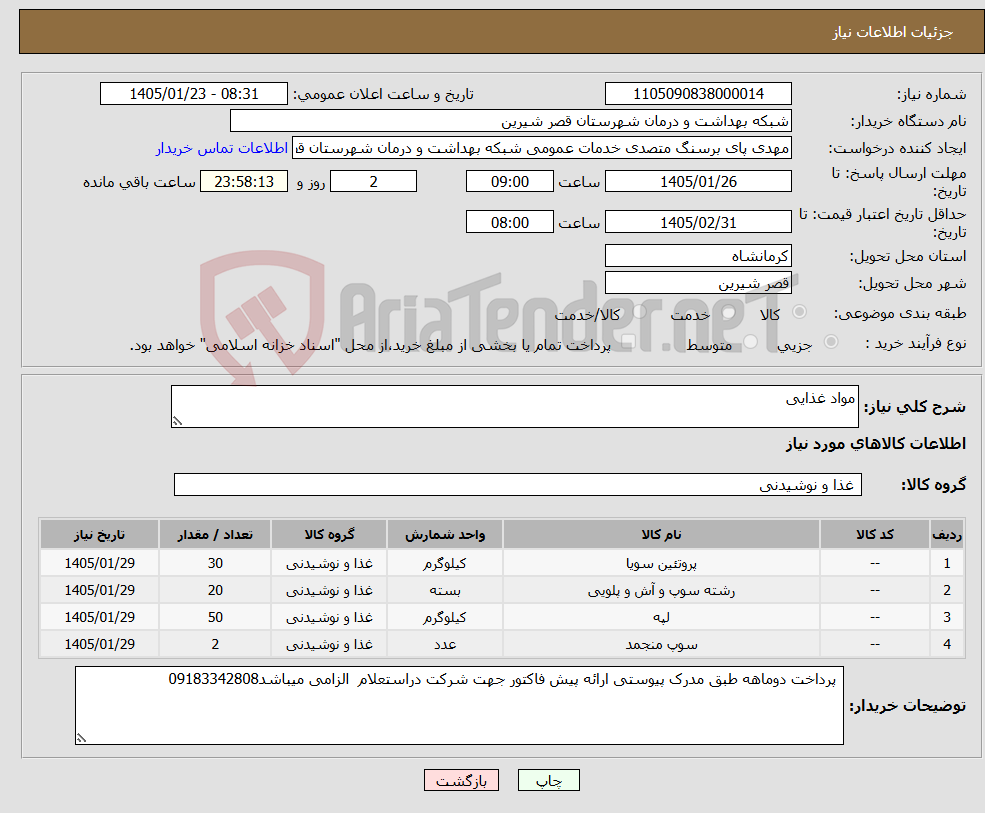Click the تاریخ نیاز column header

(99, 535)
